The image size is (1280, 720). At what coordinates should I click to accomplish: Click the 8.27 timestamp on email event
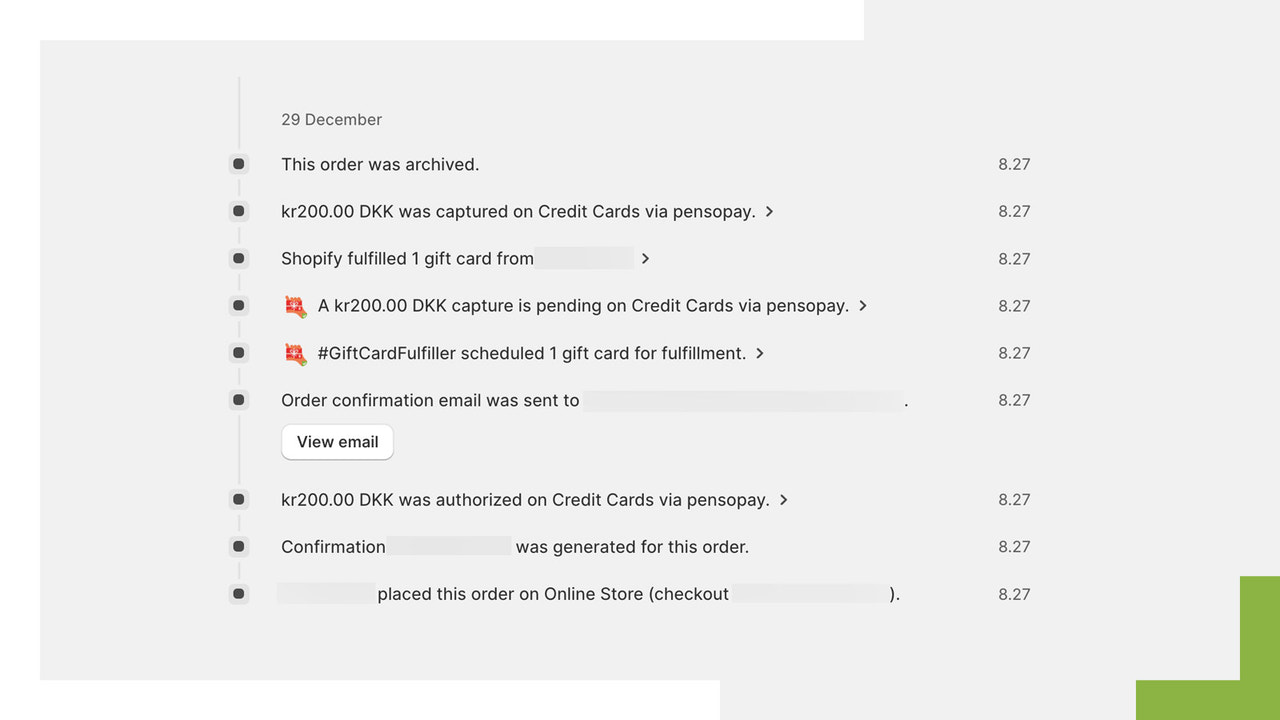[1014, 399]
